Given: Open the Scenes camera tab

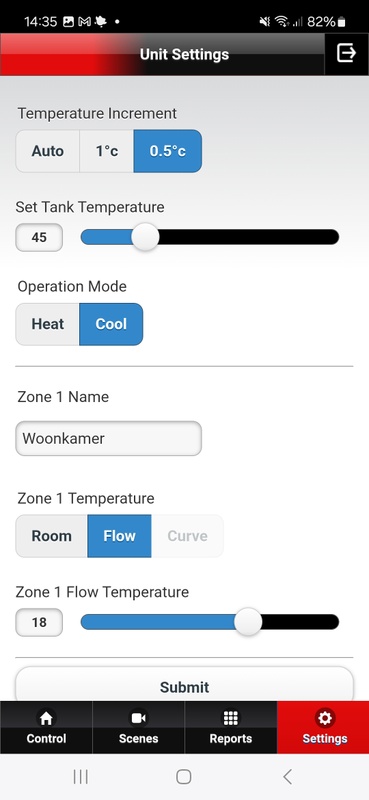Looking at the screenshot, I should (138, 727).
